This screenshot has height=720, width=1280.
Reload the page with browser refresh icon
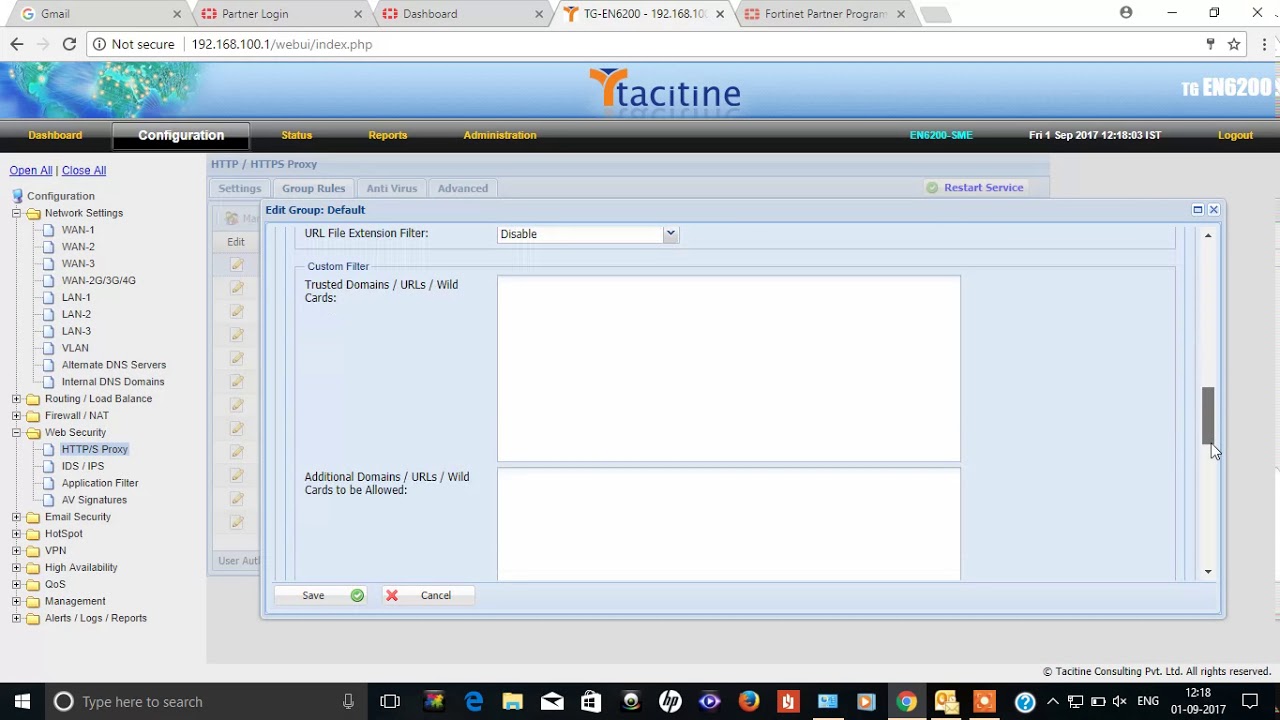pos(69,44)
